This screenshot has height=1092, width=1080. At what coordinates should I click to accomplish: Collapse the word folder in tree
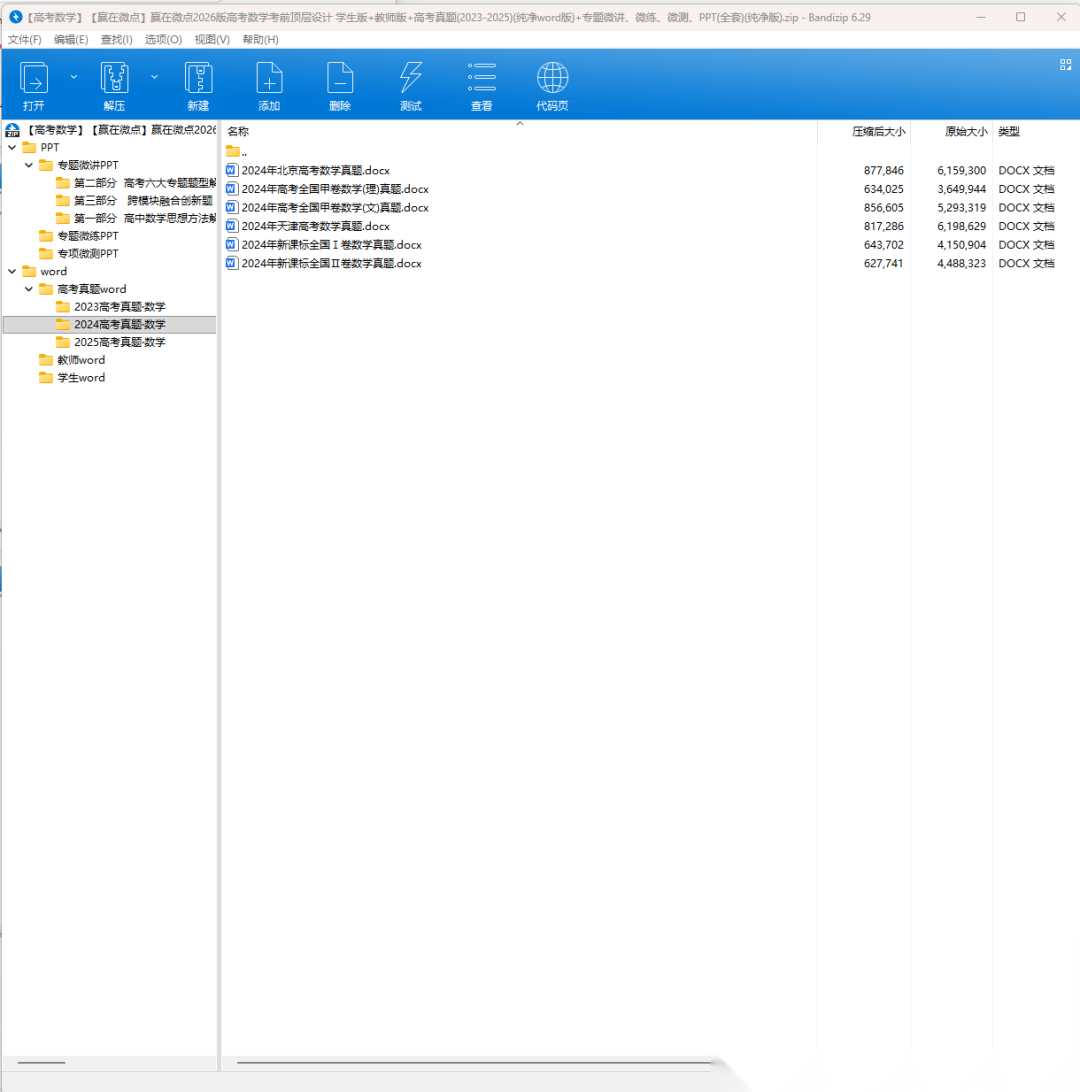(12, 271)
